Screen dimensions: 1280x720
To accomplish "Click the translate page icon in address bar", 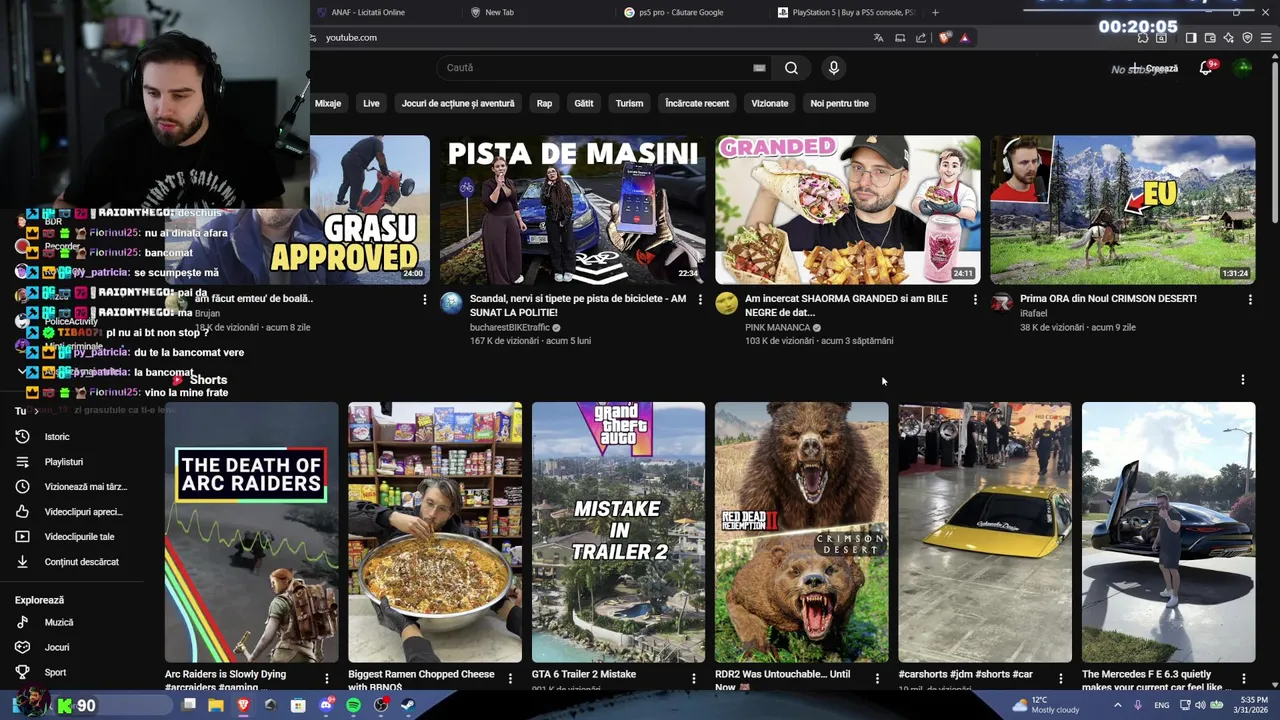I will pos(878,38).
